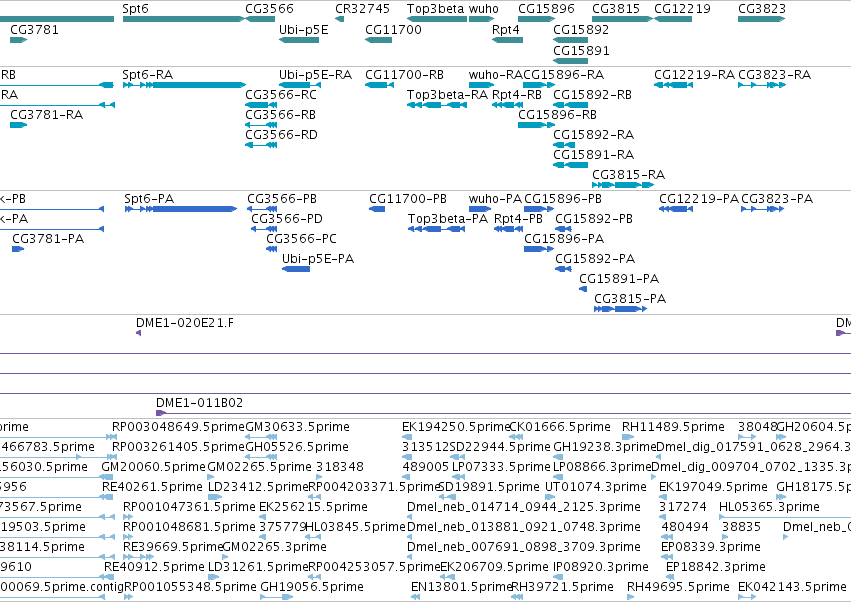Click the Rpt4 gene label
The image size is (851, 602).
506,29
